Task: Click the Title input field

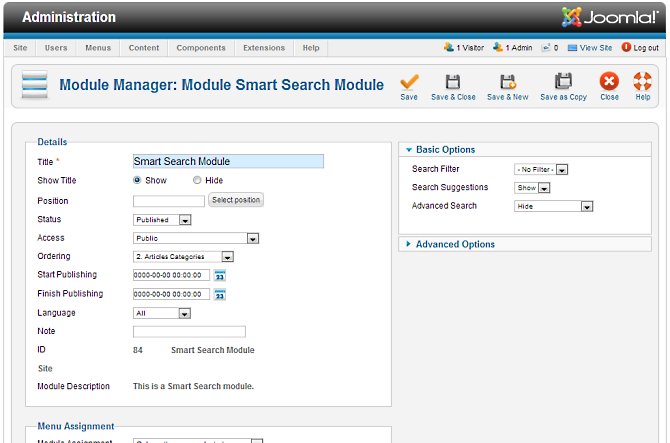Action: 228,161
